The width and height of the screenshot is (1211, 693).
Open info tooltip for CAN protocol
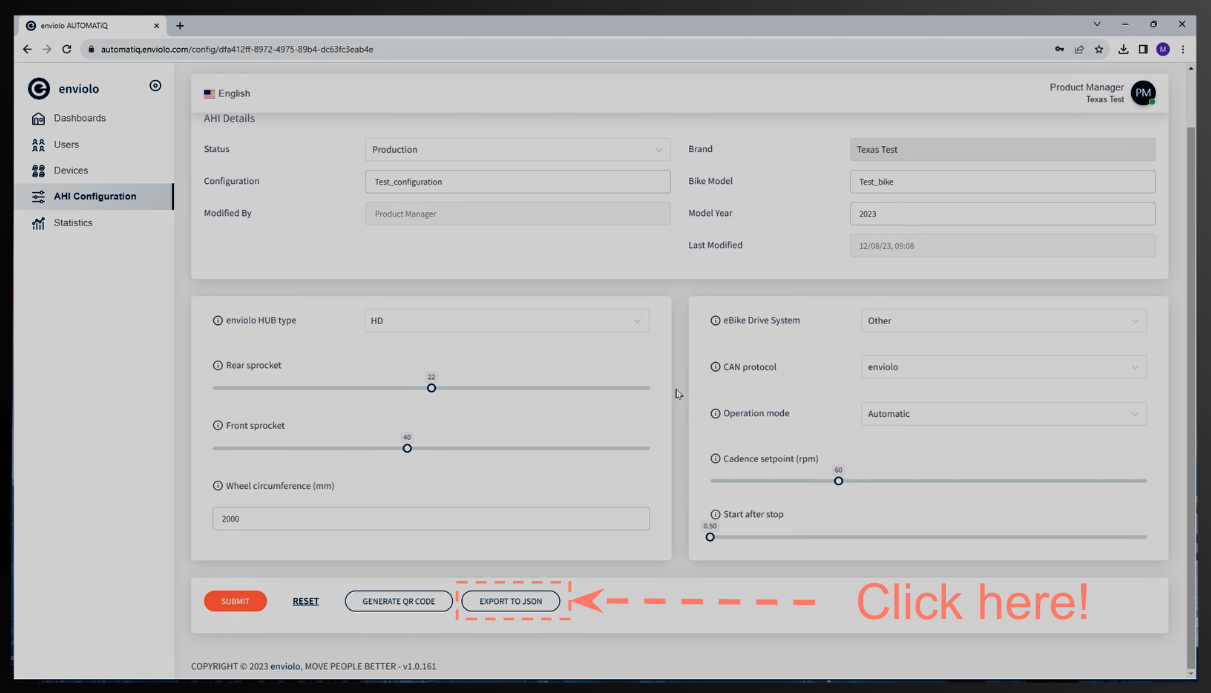[715, 367]
